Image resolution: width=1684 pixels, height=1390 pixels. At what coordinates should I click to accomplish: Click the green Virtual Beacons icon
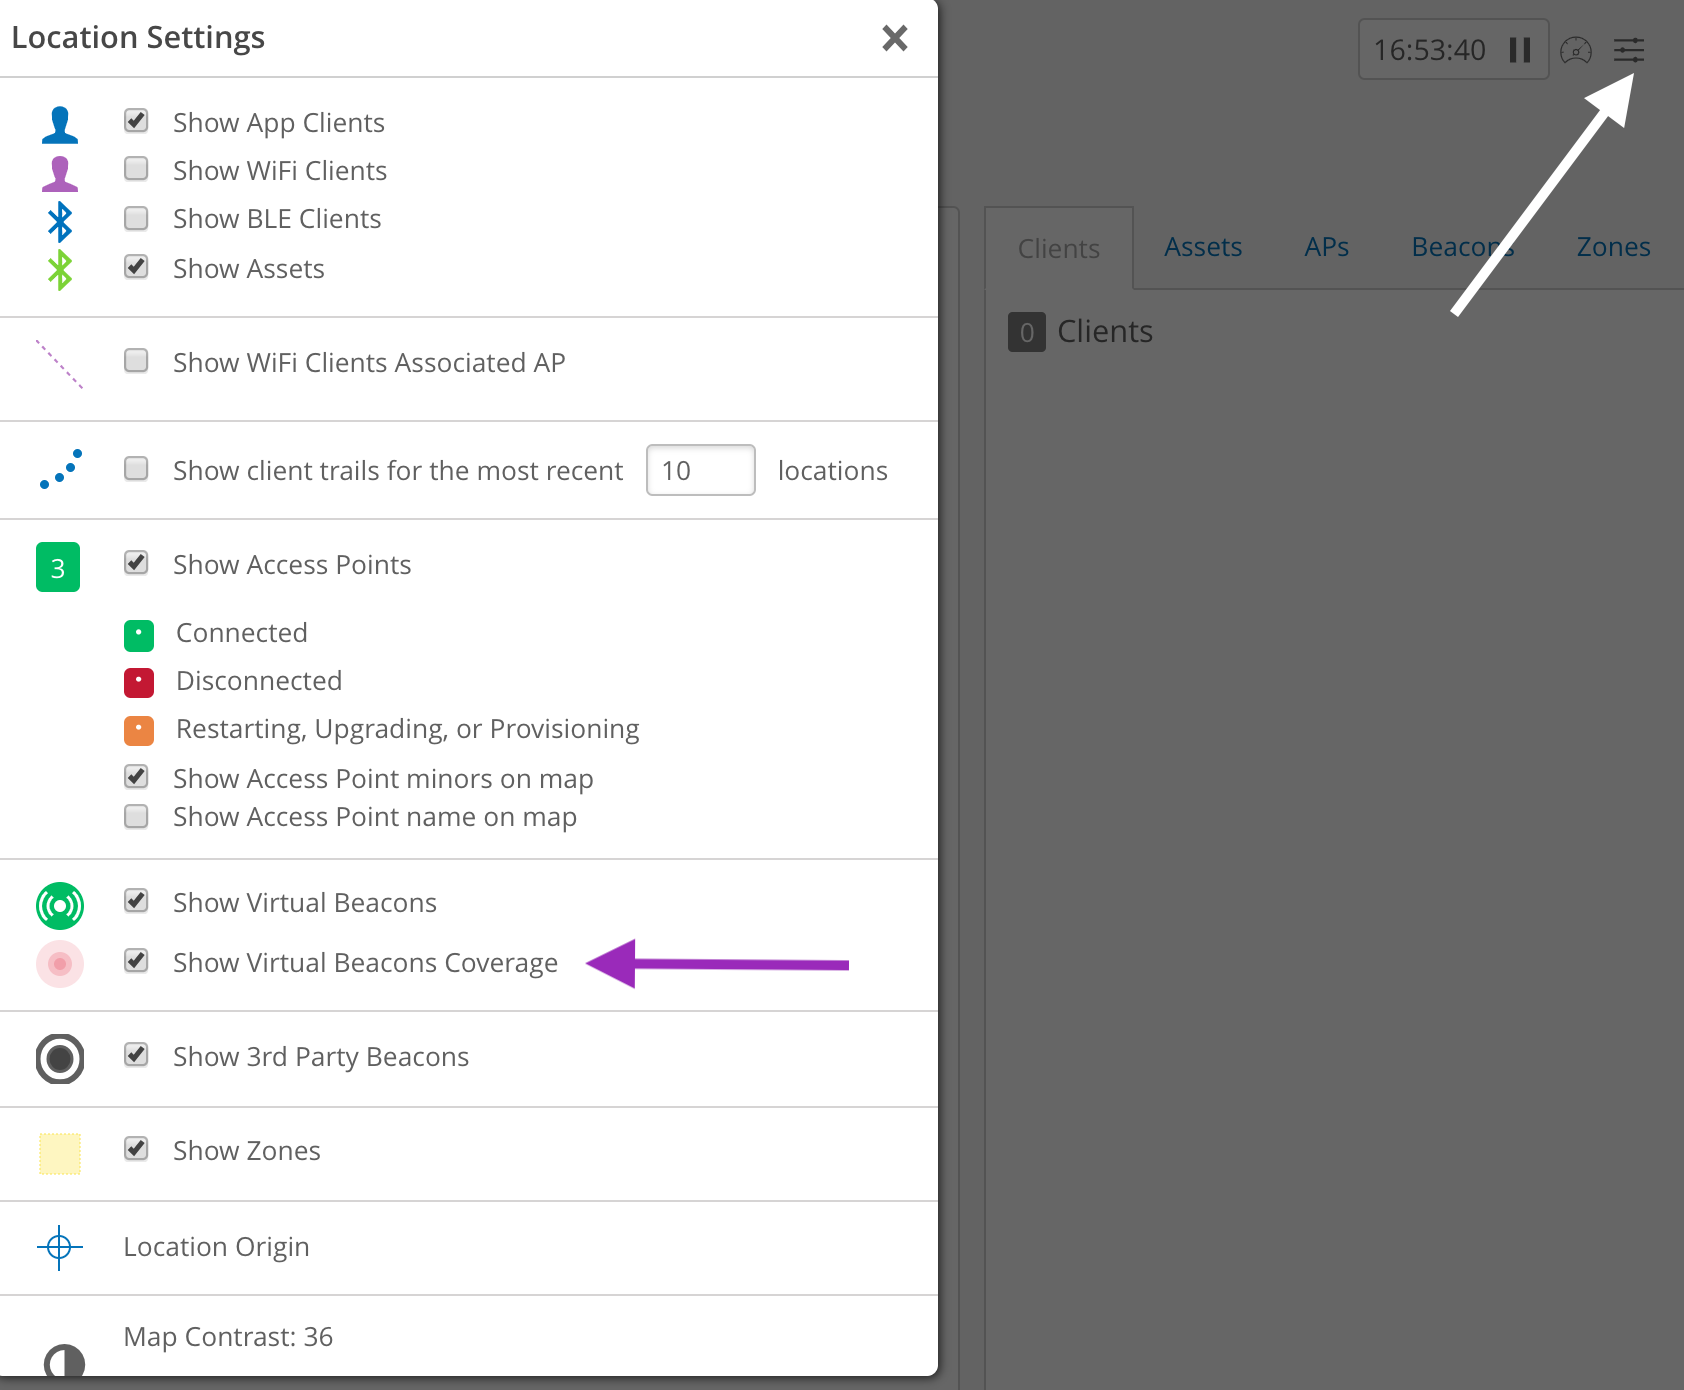pos(60,905)
